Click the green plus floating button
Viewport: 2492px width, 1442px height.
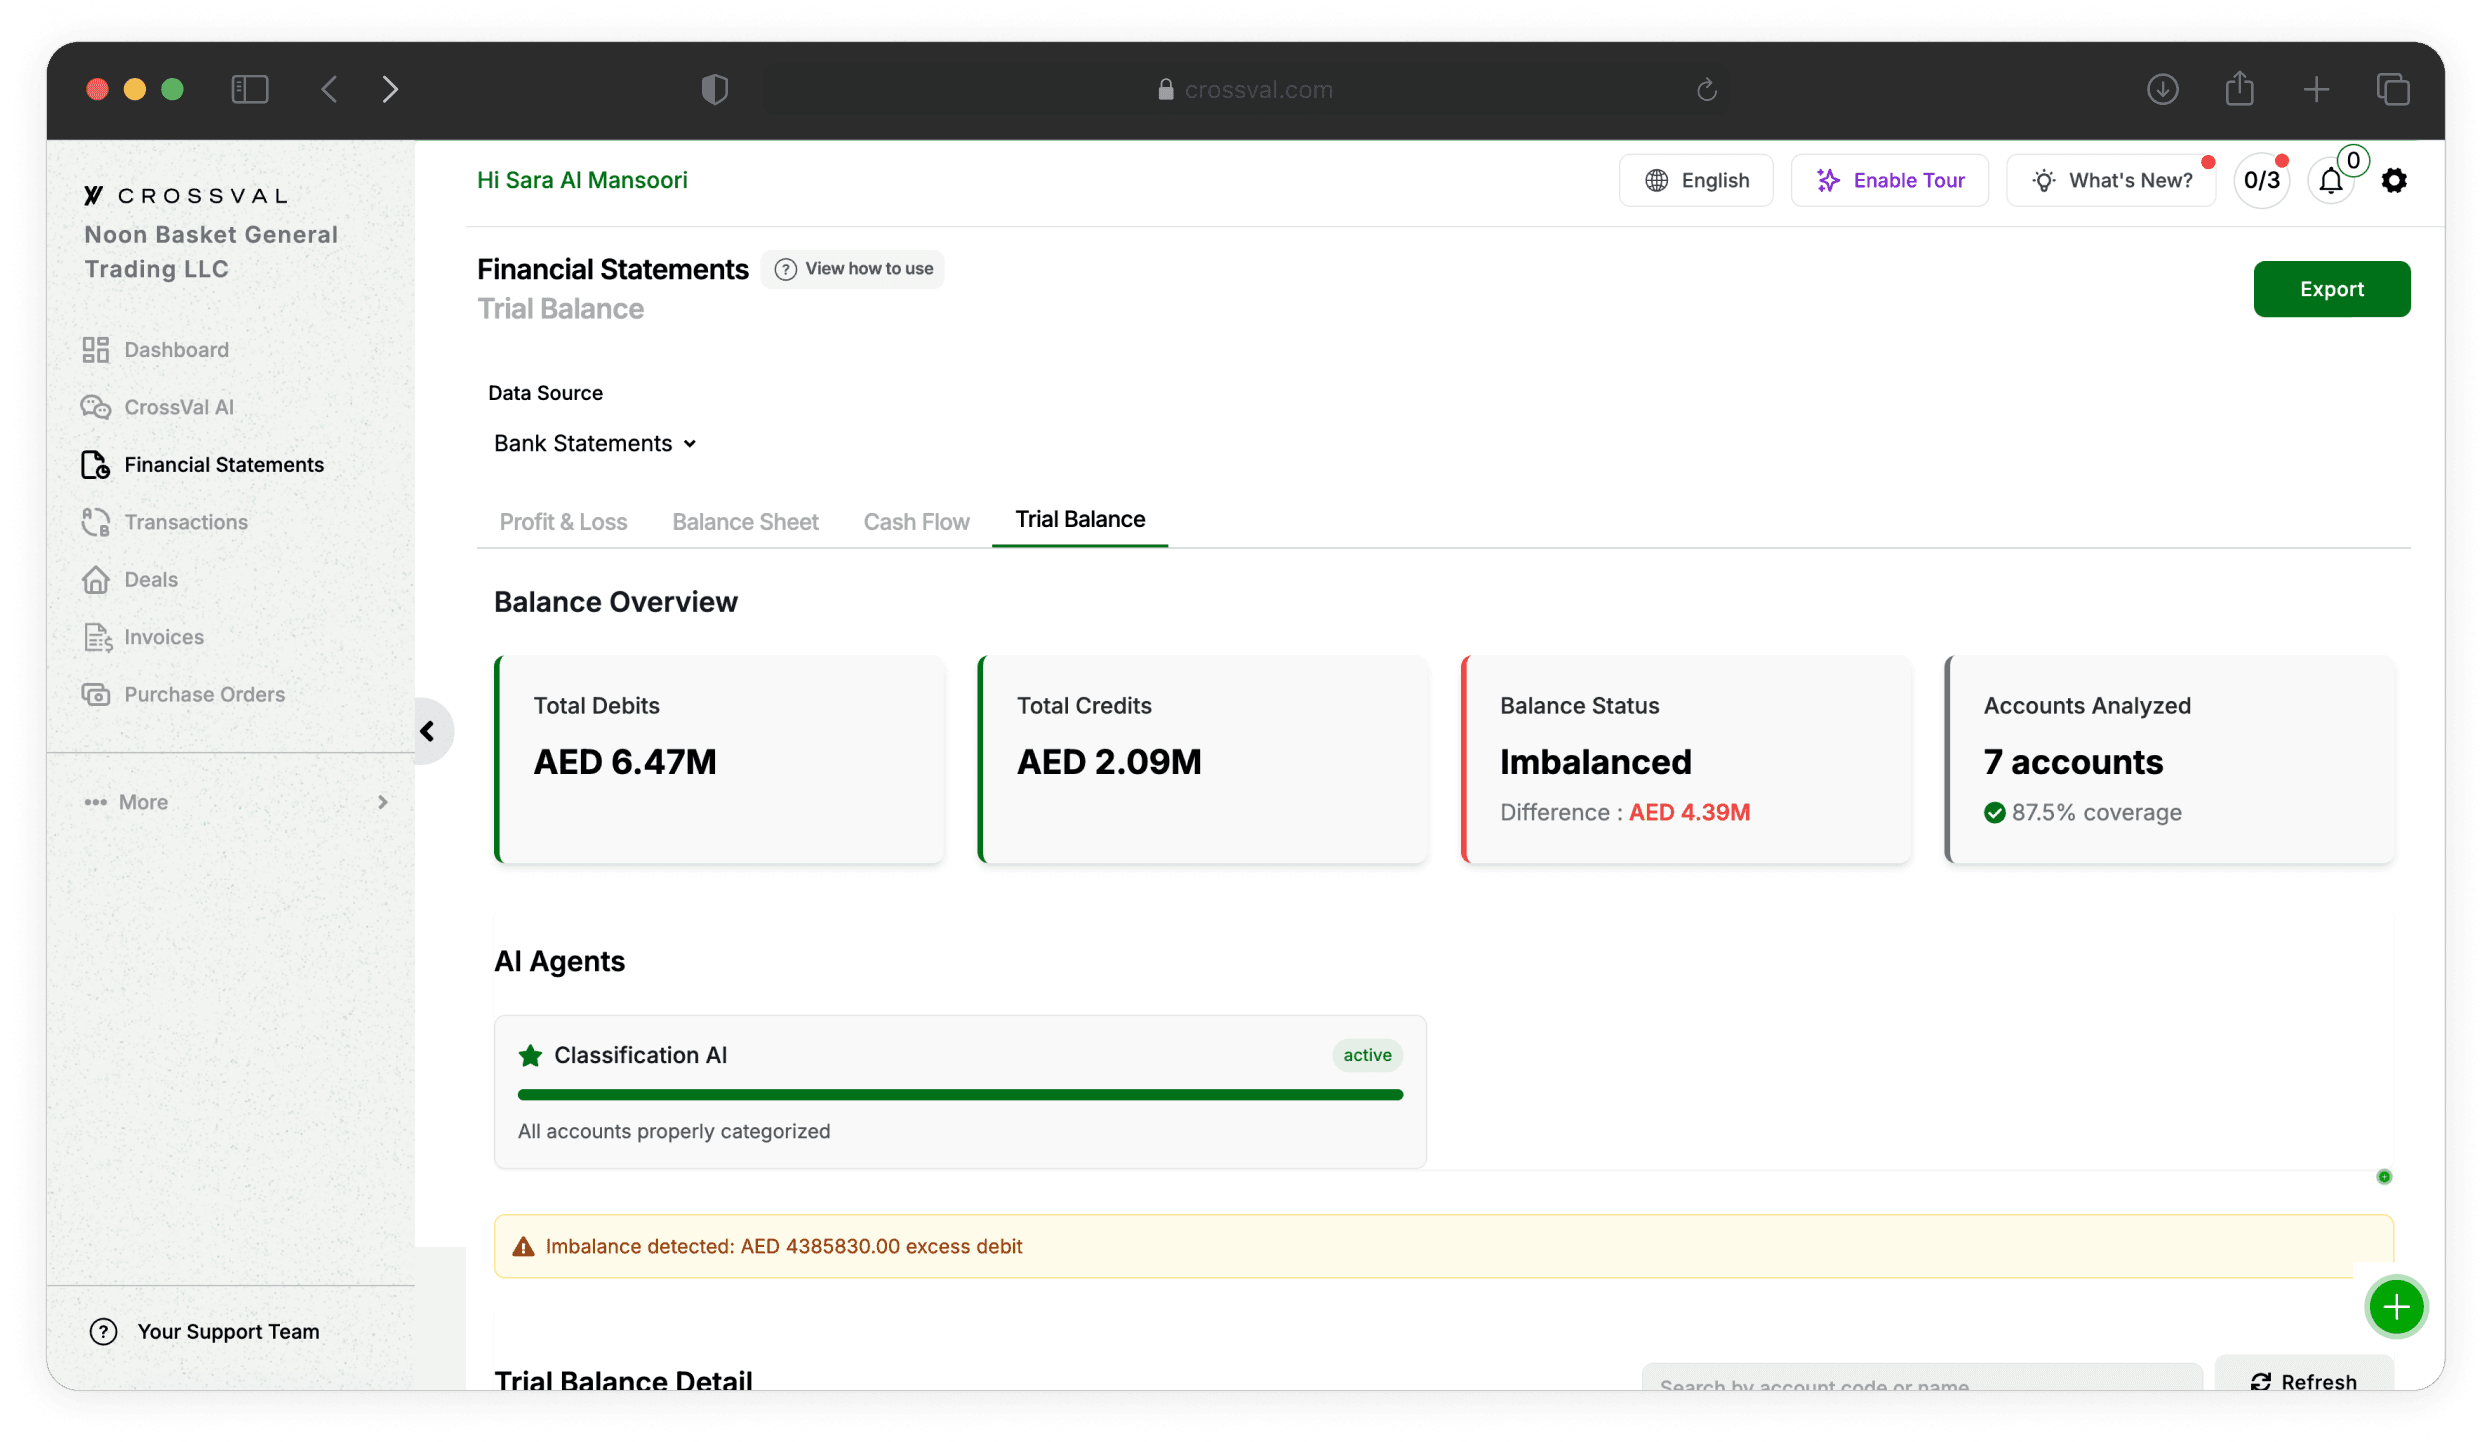coord(2396,1307)
